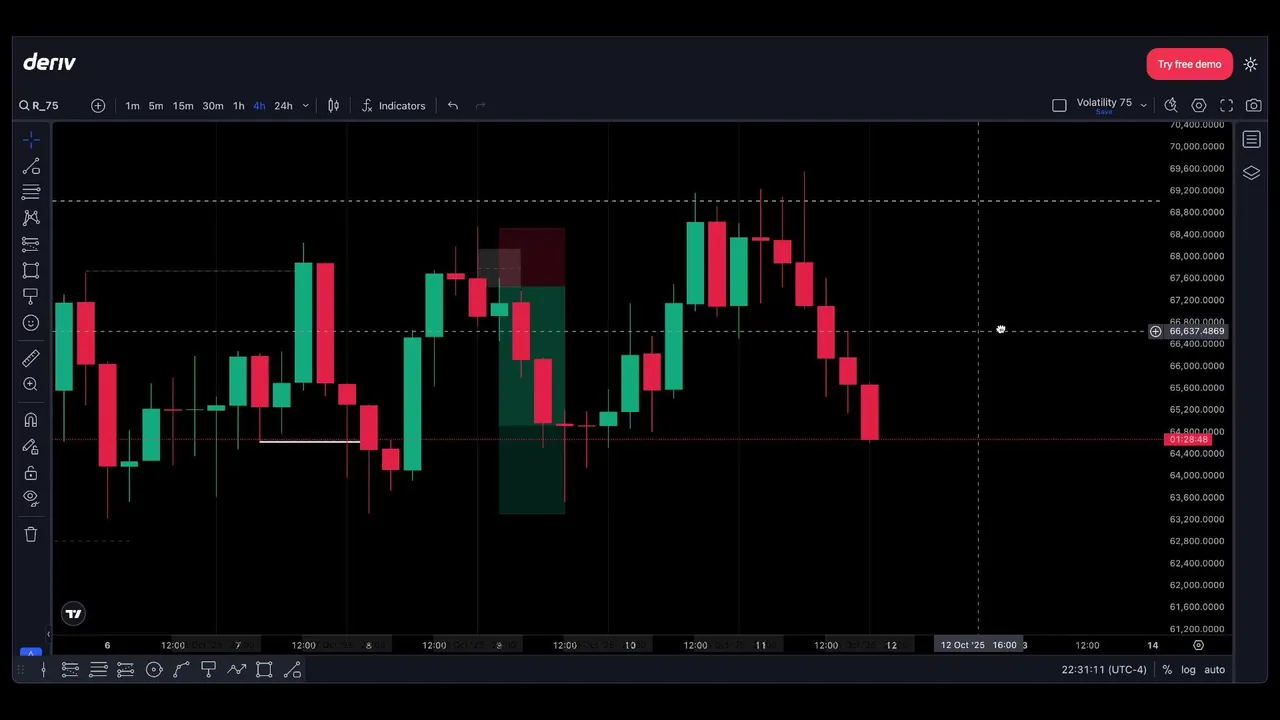Click the red countdown label 01:28:48
This screenshot has height=720, width=1280.
click(x=1188, y=440)
